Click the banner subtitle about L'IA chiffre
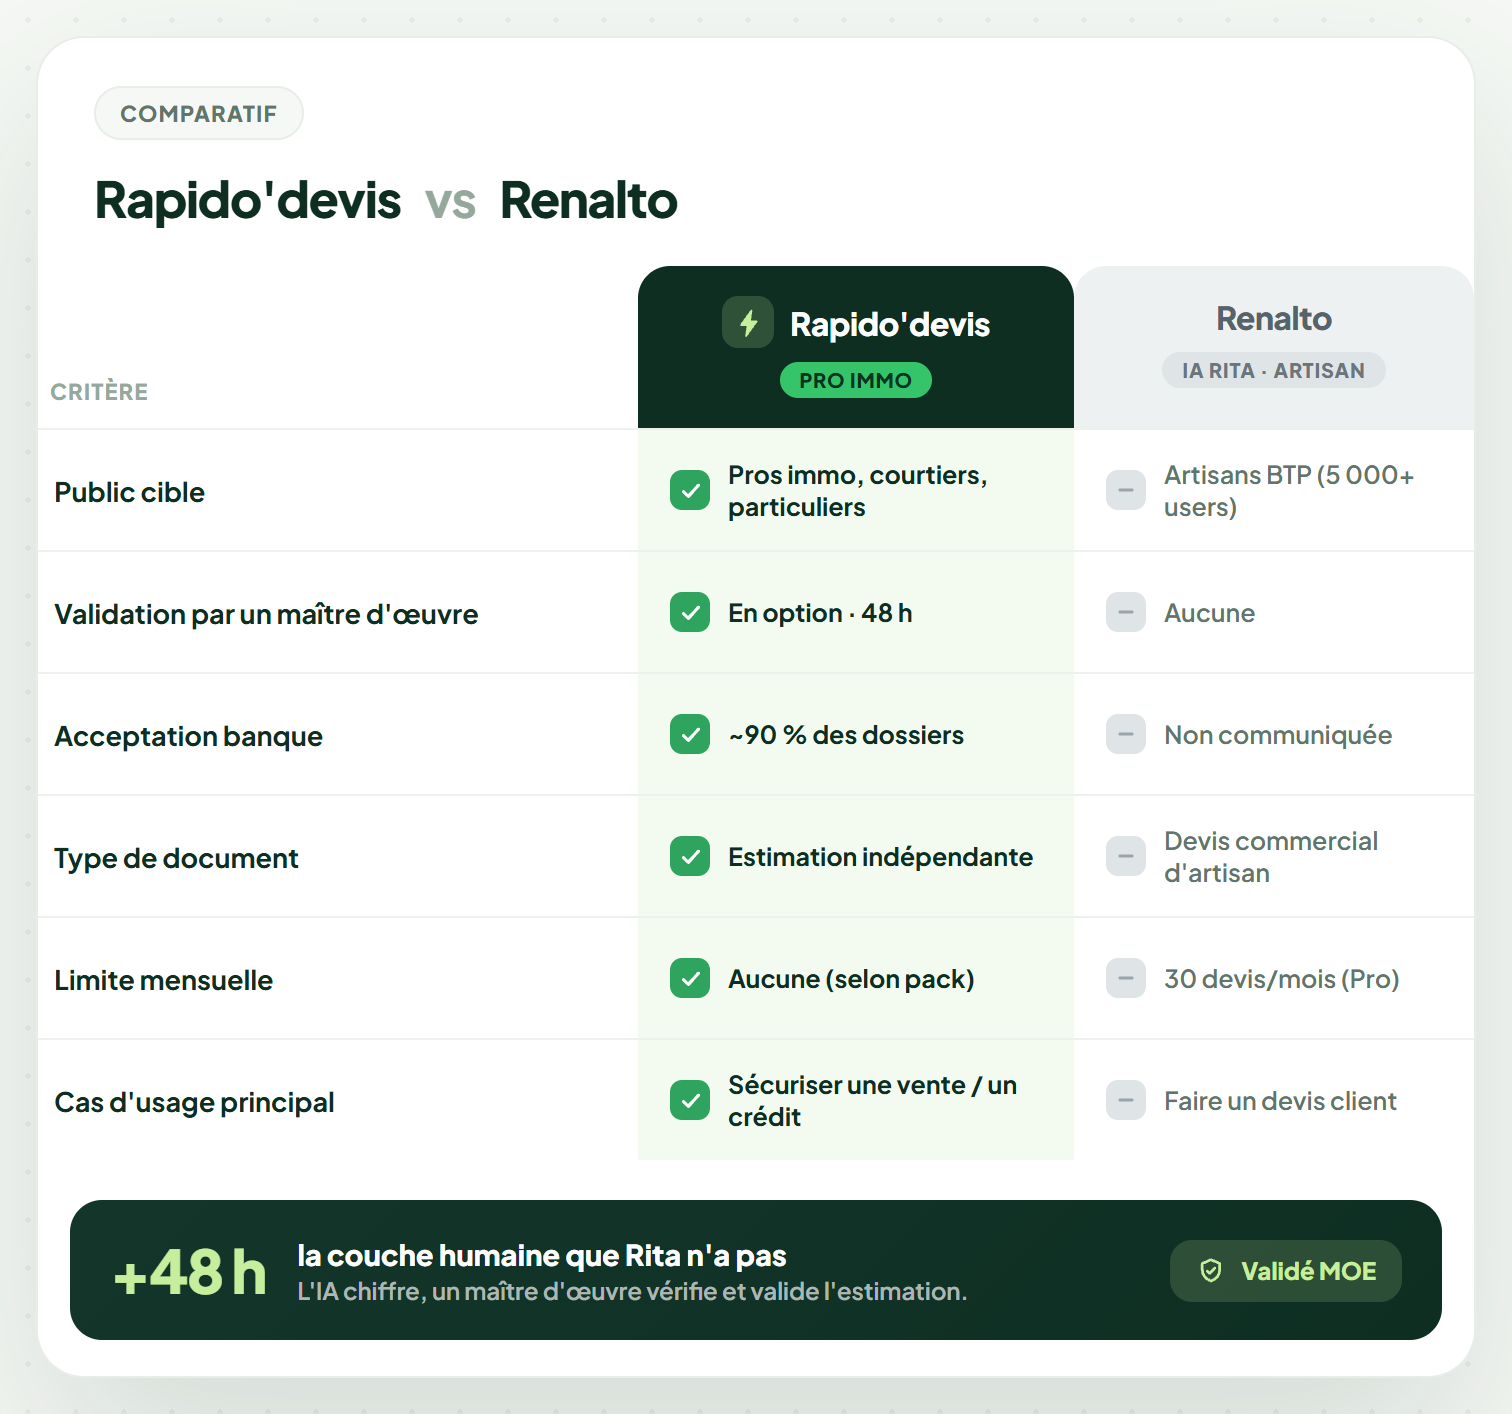The width and height of the screenshot is (1512, 1414). (x=632, y=1291)
